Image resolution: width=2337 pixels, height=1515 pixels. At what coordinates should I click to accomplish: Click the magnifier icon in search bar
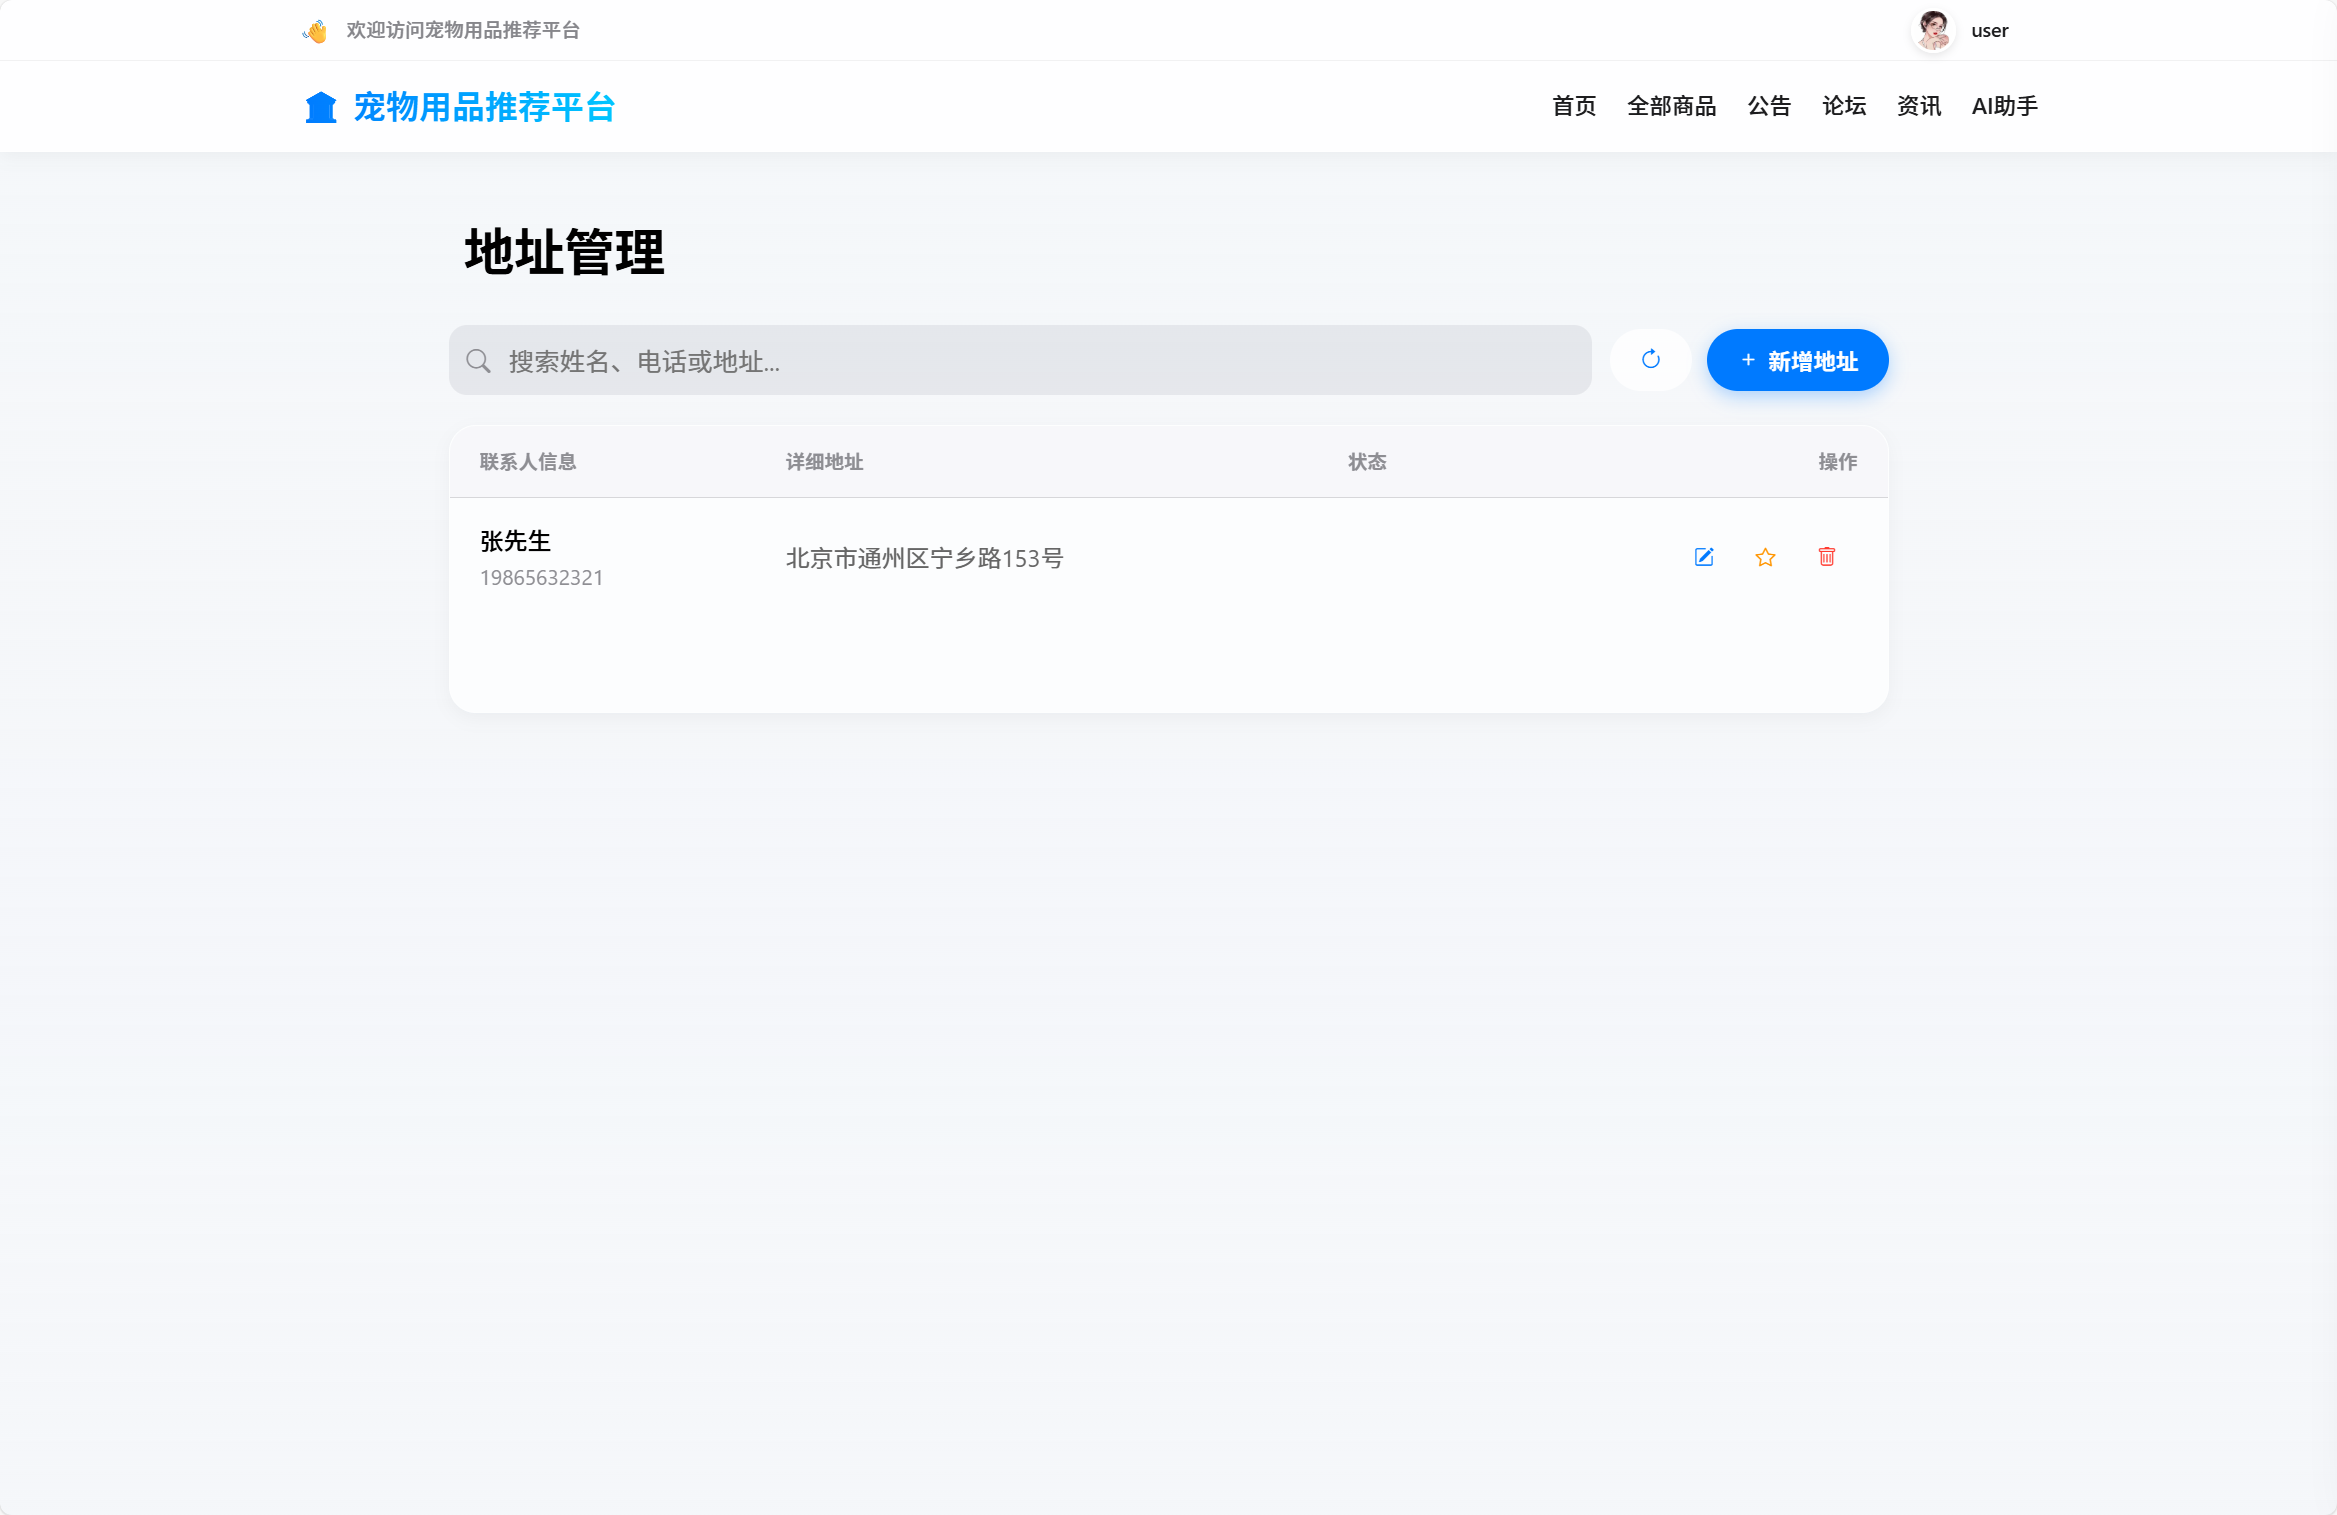[478, 360]
